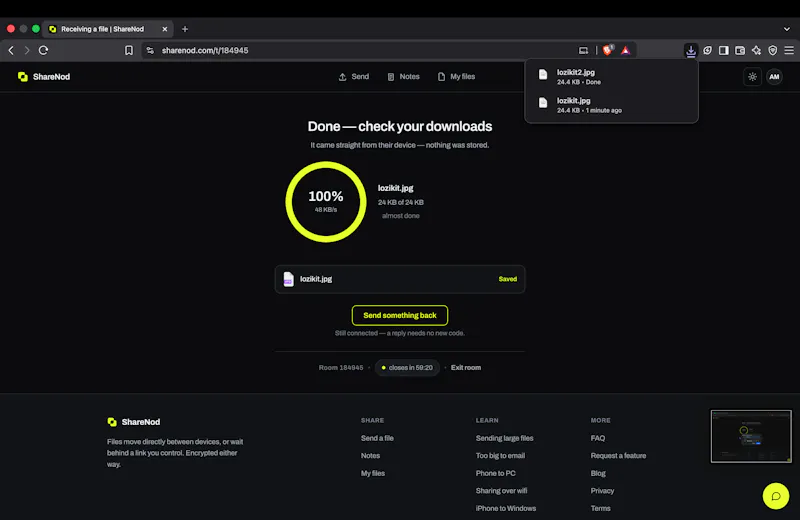Open a new browser tab with plus
The width and height of the screenshot is (800, 520).
point(185,29)
